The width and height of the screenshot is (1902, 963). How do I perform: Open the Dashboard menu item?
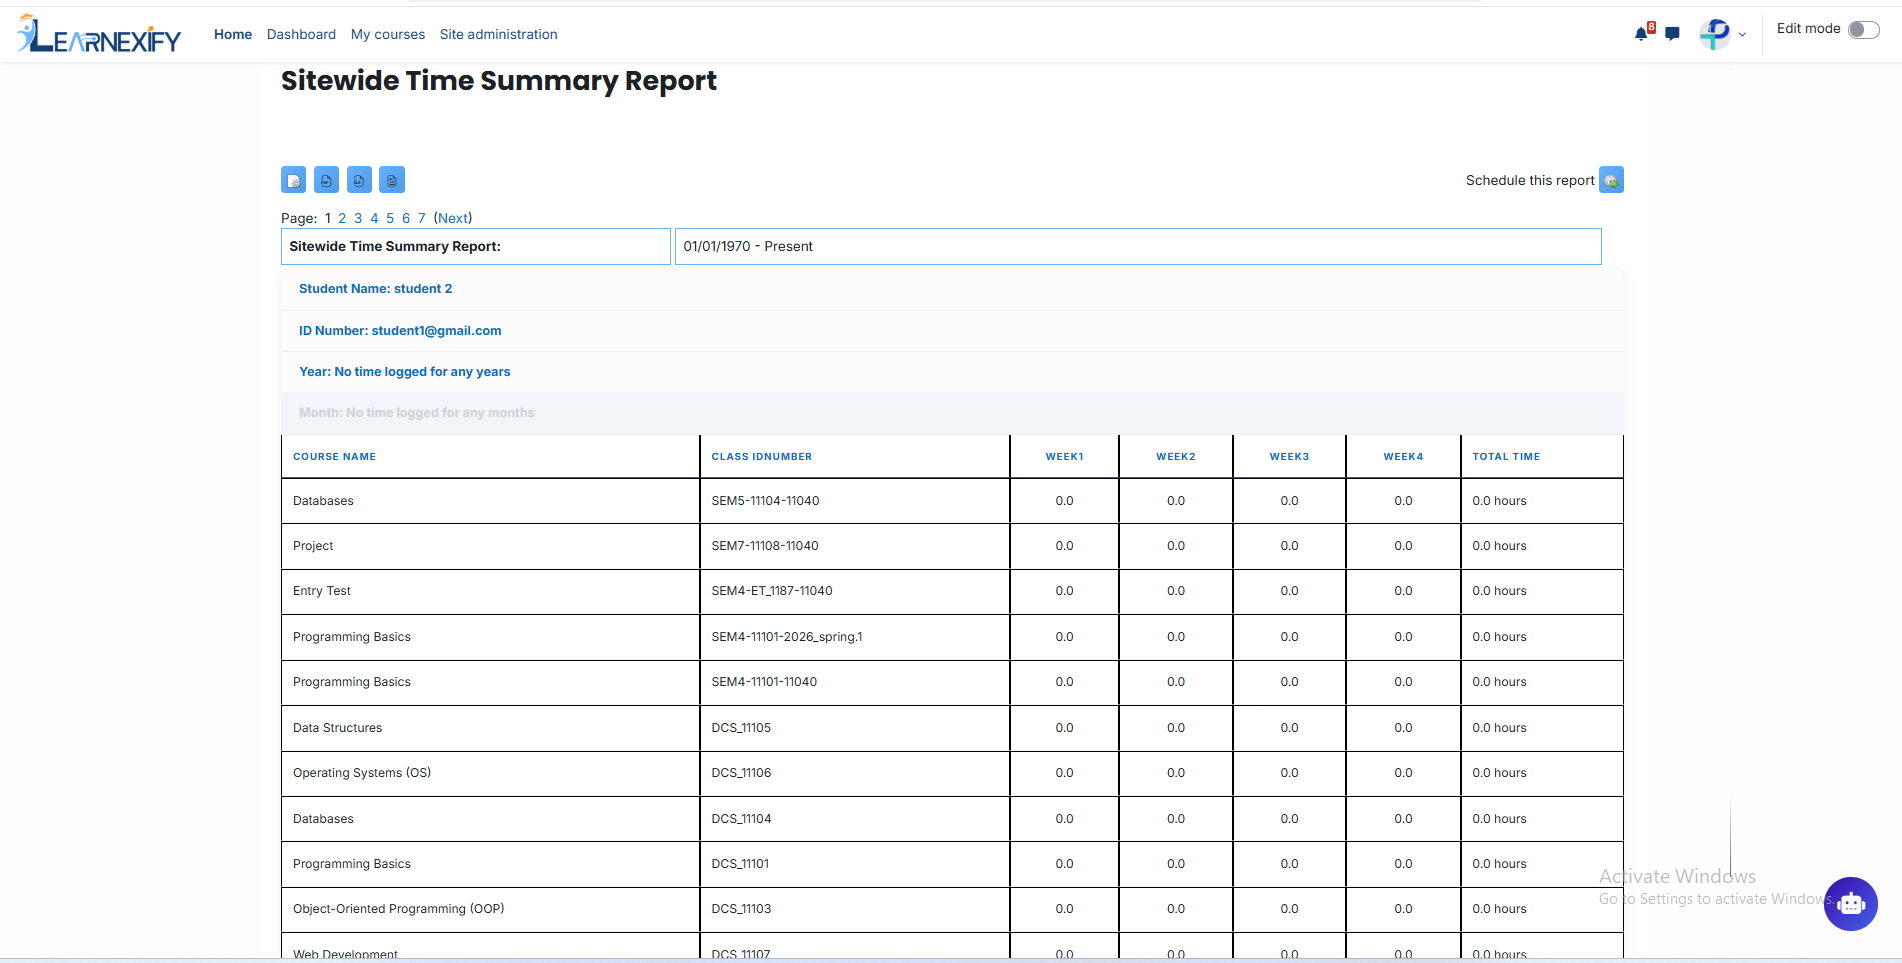pyautogui.click(x=301, y=34)
